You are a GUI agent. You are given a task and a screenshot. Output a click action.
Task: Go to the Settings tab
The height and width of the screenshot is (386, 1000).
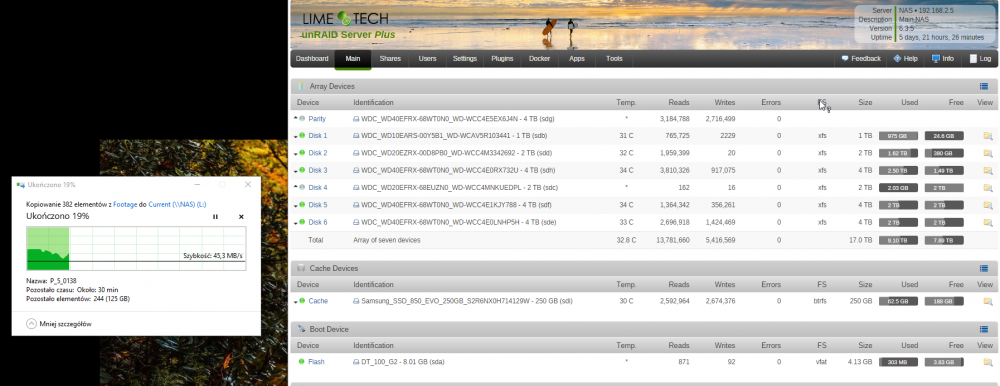(465, 59)
